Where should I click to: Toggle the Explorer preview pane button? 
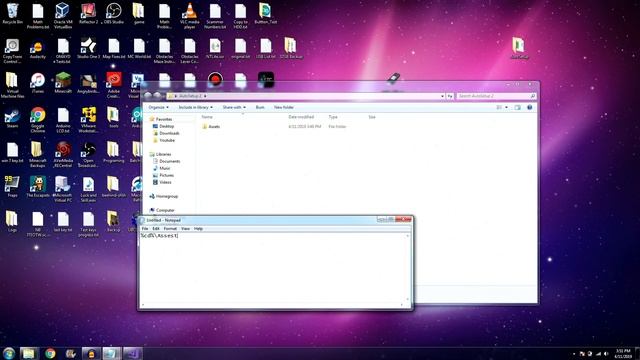[518, 107]
